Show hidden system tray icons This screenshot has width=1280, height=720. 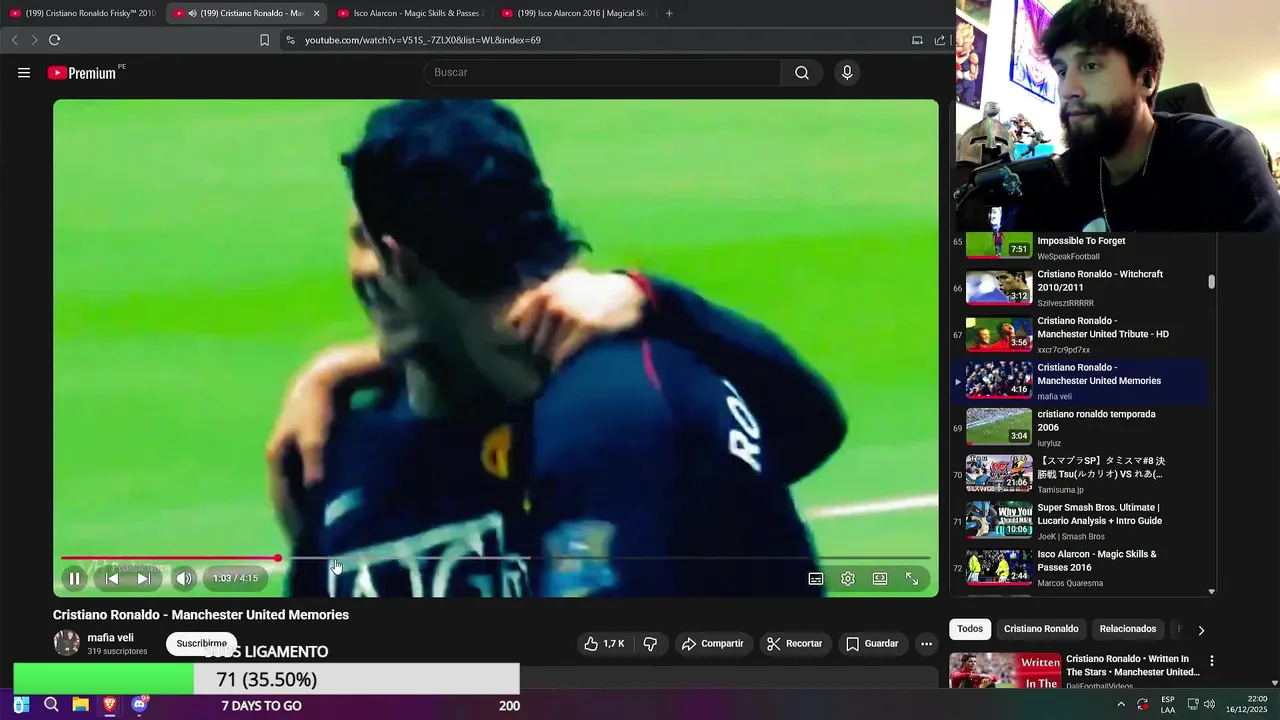(1121, 705)
